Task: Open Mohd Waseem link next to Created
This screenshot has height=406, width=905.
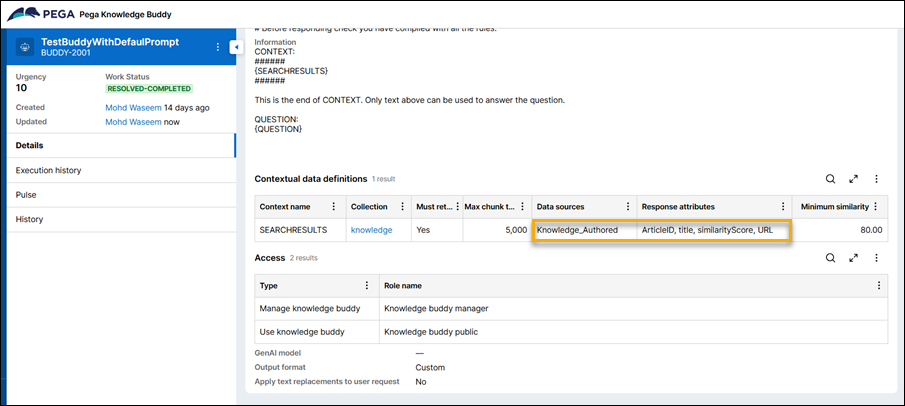Action: [133, 107]
